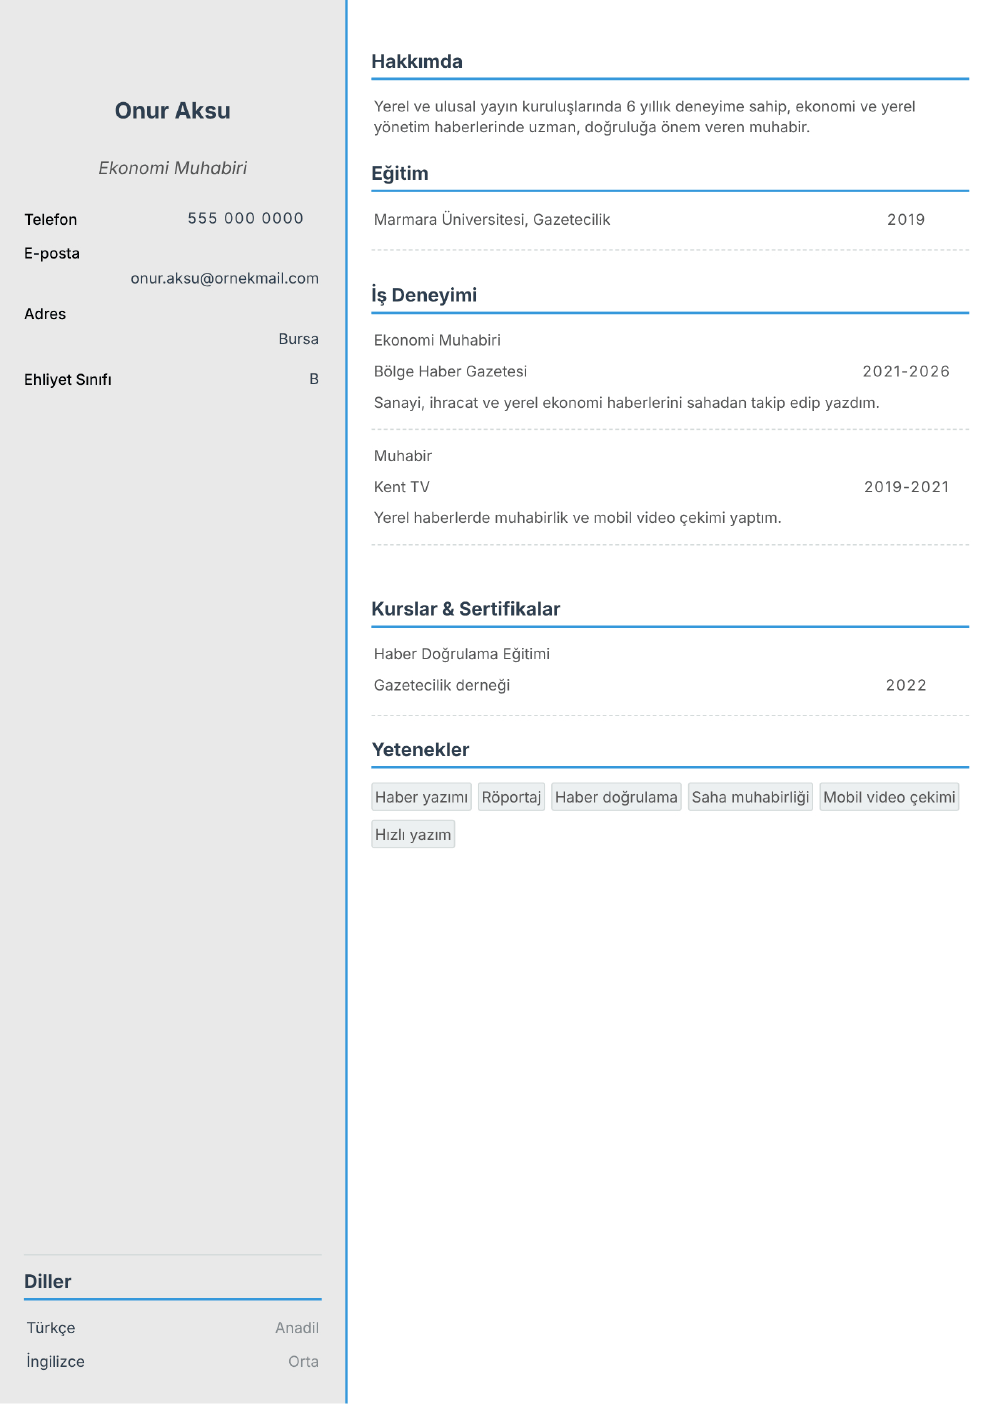Click the proficiency level "Anadil"

click(297, 1328)
